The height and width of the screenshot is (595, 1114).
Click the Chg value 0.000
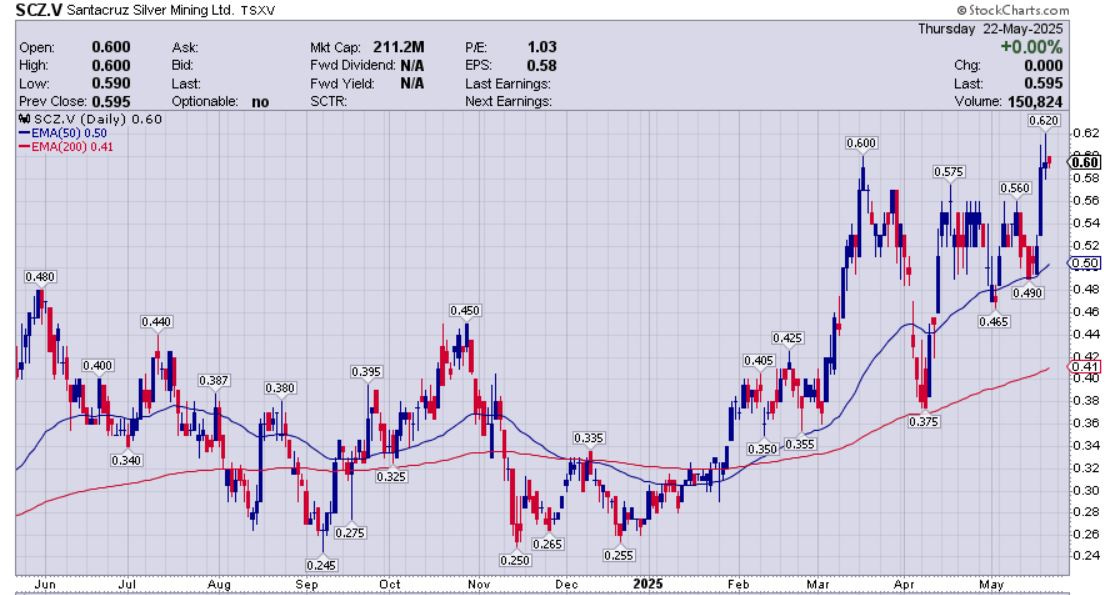pyautogui.click(x=1044, y=65)
